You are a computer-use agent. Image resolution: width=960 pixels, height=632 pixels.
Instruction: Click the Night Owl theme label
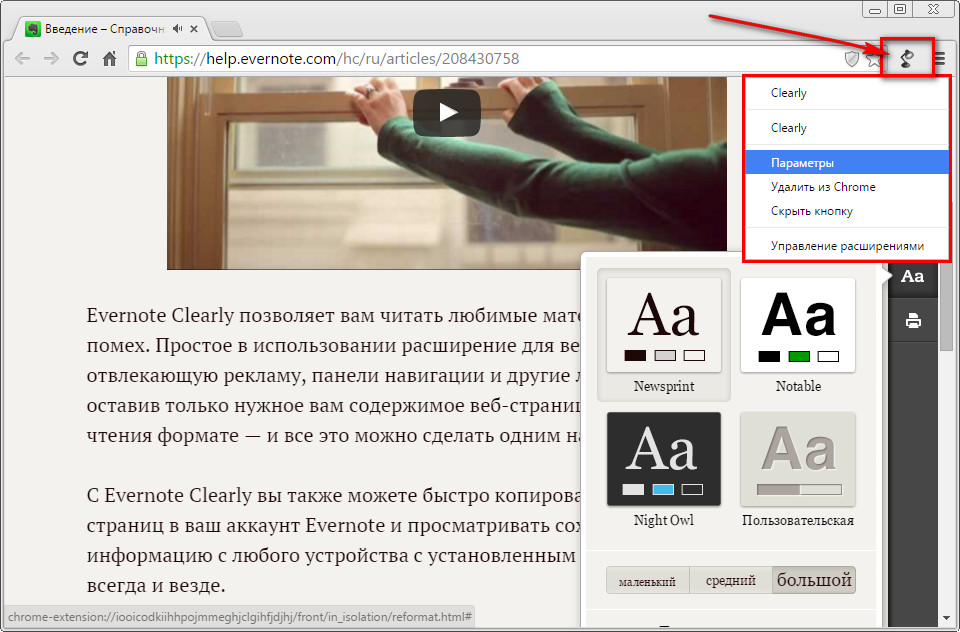664,521
